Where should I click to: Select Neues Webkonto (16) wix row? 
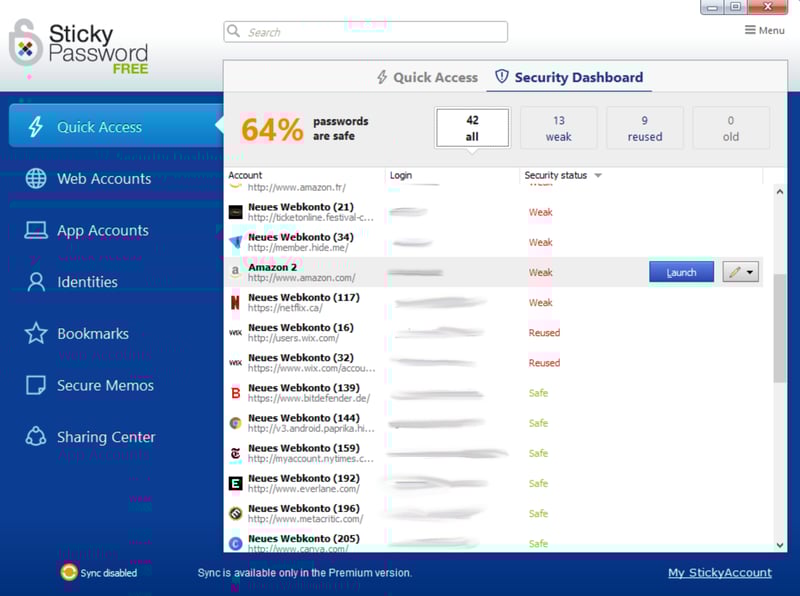493,332
